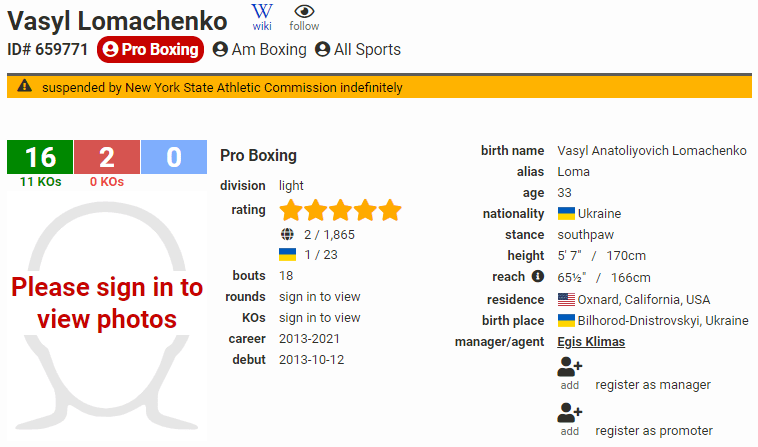The image size is (758, 447).
Task: Open the Egis Klimas manager link
Action: click(591, 342)
